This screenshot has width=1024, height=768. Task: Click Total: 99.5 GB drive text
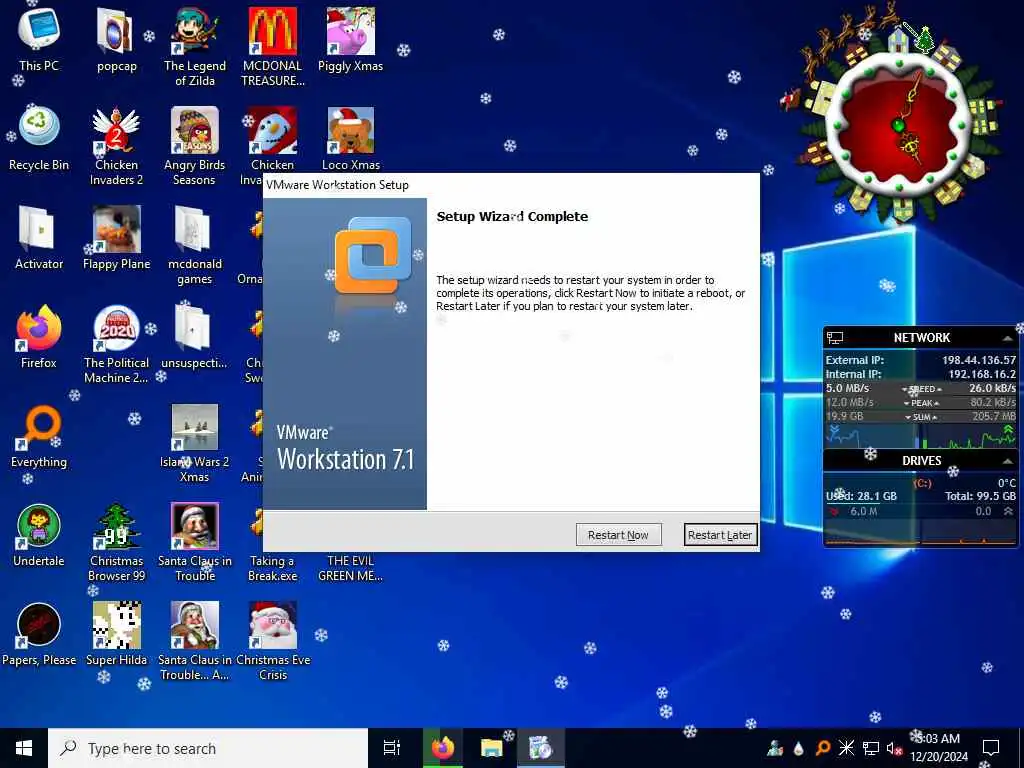980,496
